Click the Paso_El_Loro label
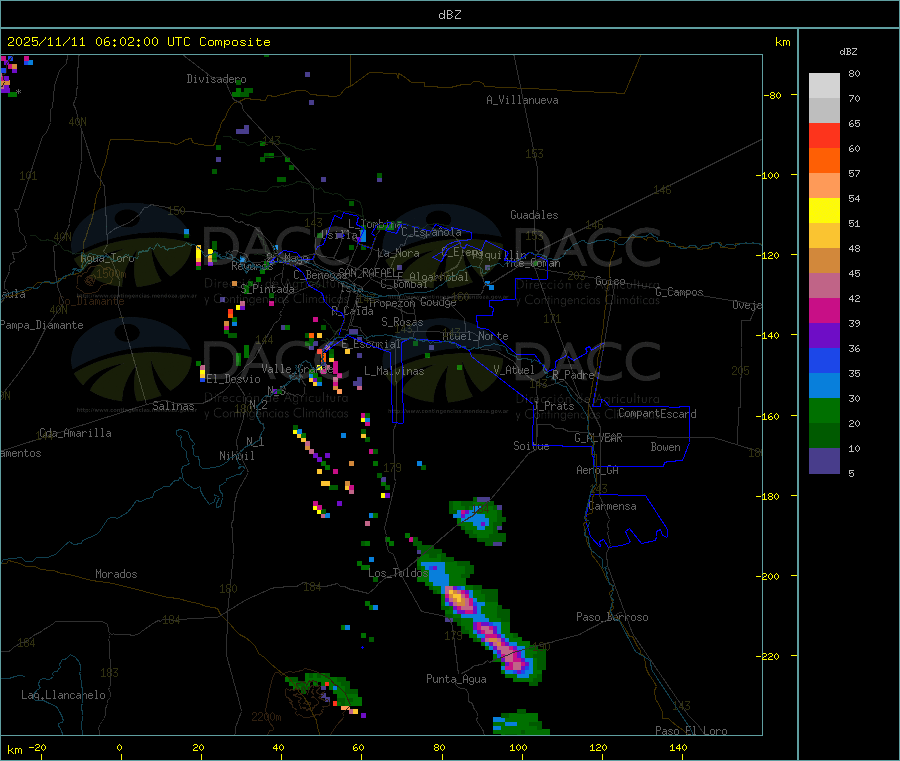900x761 pixels. pos(691,731)
